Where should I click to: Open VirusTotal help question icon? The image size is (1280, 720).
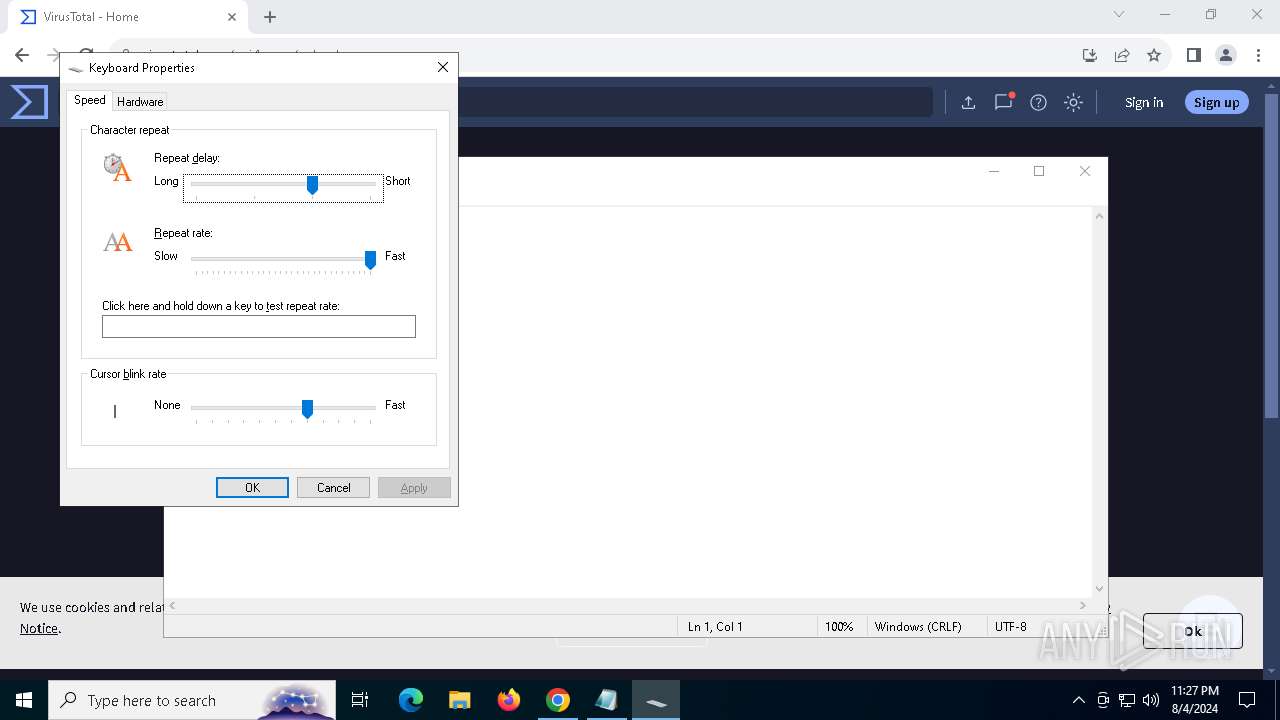coord(1038,102)
